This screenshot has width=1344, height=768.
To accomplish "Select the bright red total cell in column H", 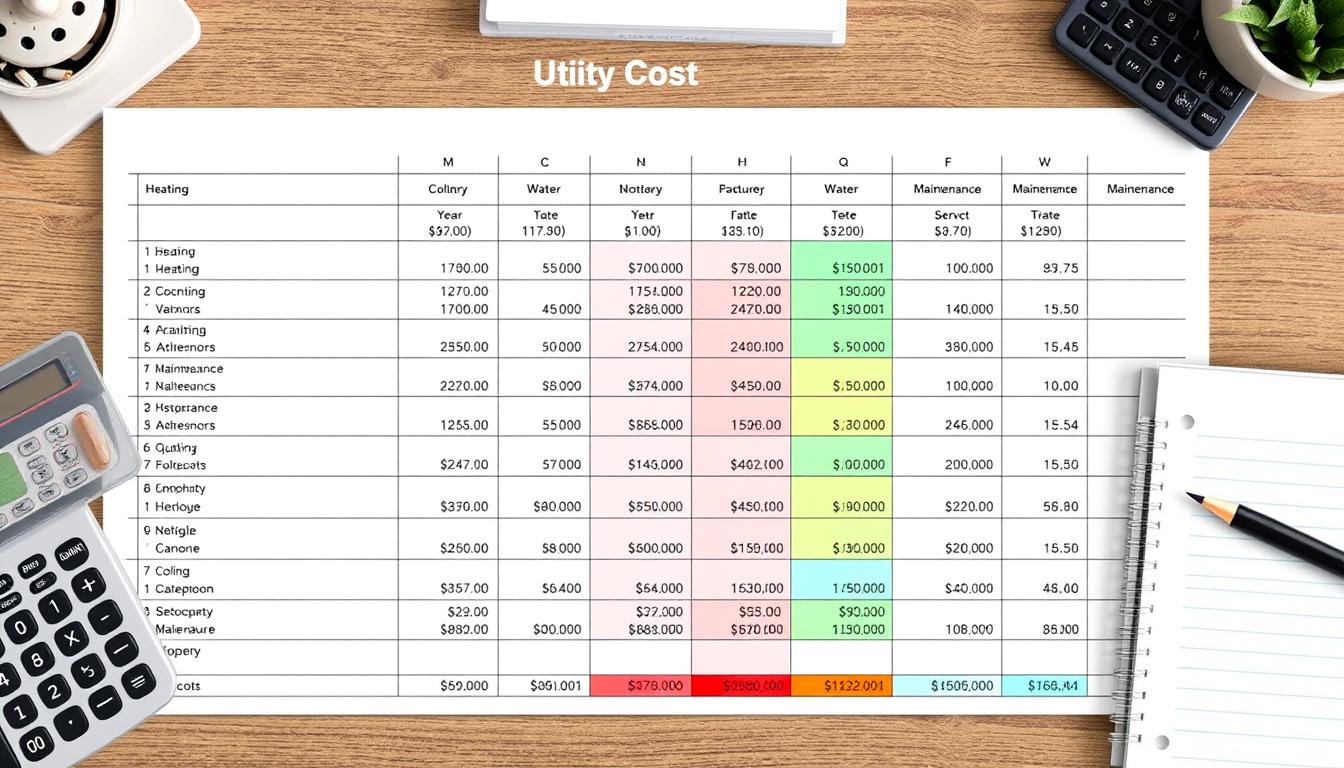I will tap(741, 686).
